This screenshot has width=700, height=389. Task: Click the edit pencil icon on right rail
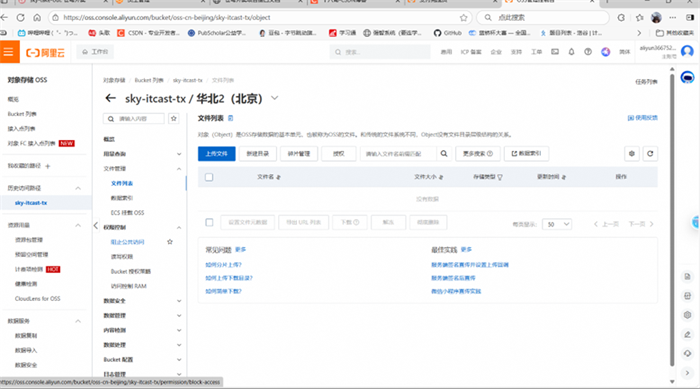point(688,335)
